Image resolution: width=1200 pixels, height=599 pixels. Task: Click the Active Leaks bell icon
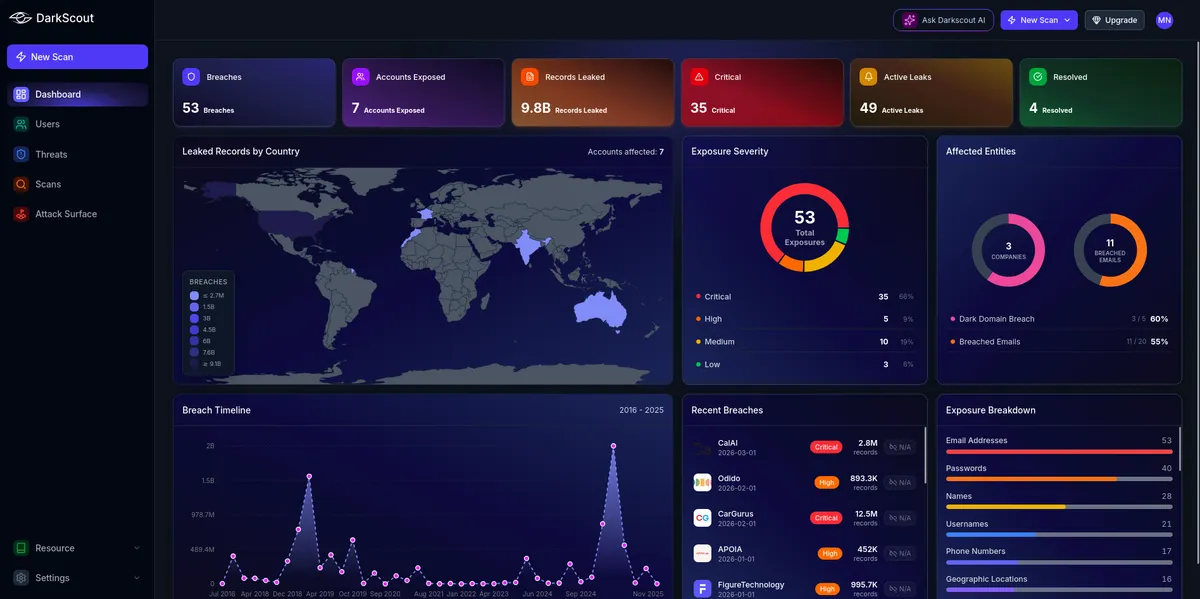click(x=868, y=77)
